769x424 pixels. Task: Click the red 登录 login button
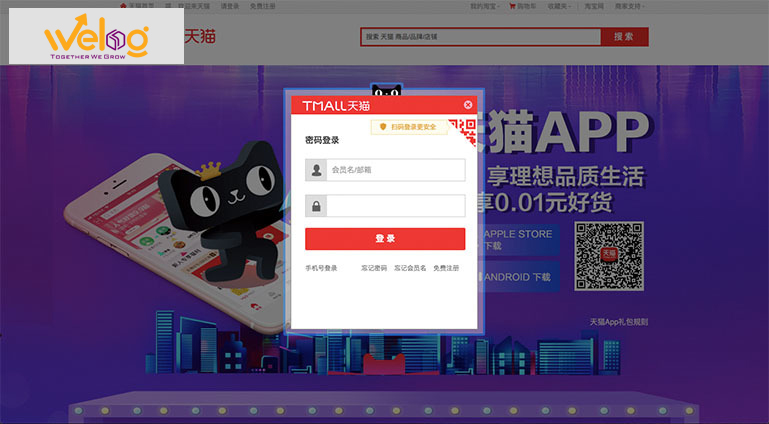click(385, 239)
